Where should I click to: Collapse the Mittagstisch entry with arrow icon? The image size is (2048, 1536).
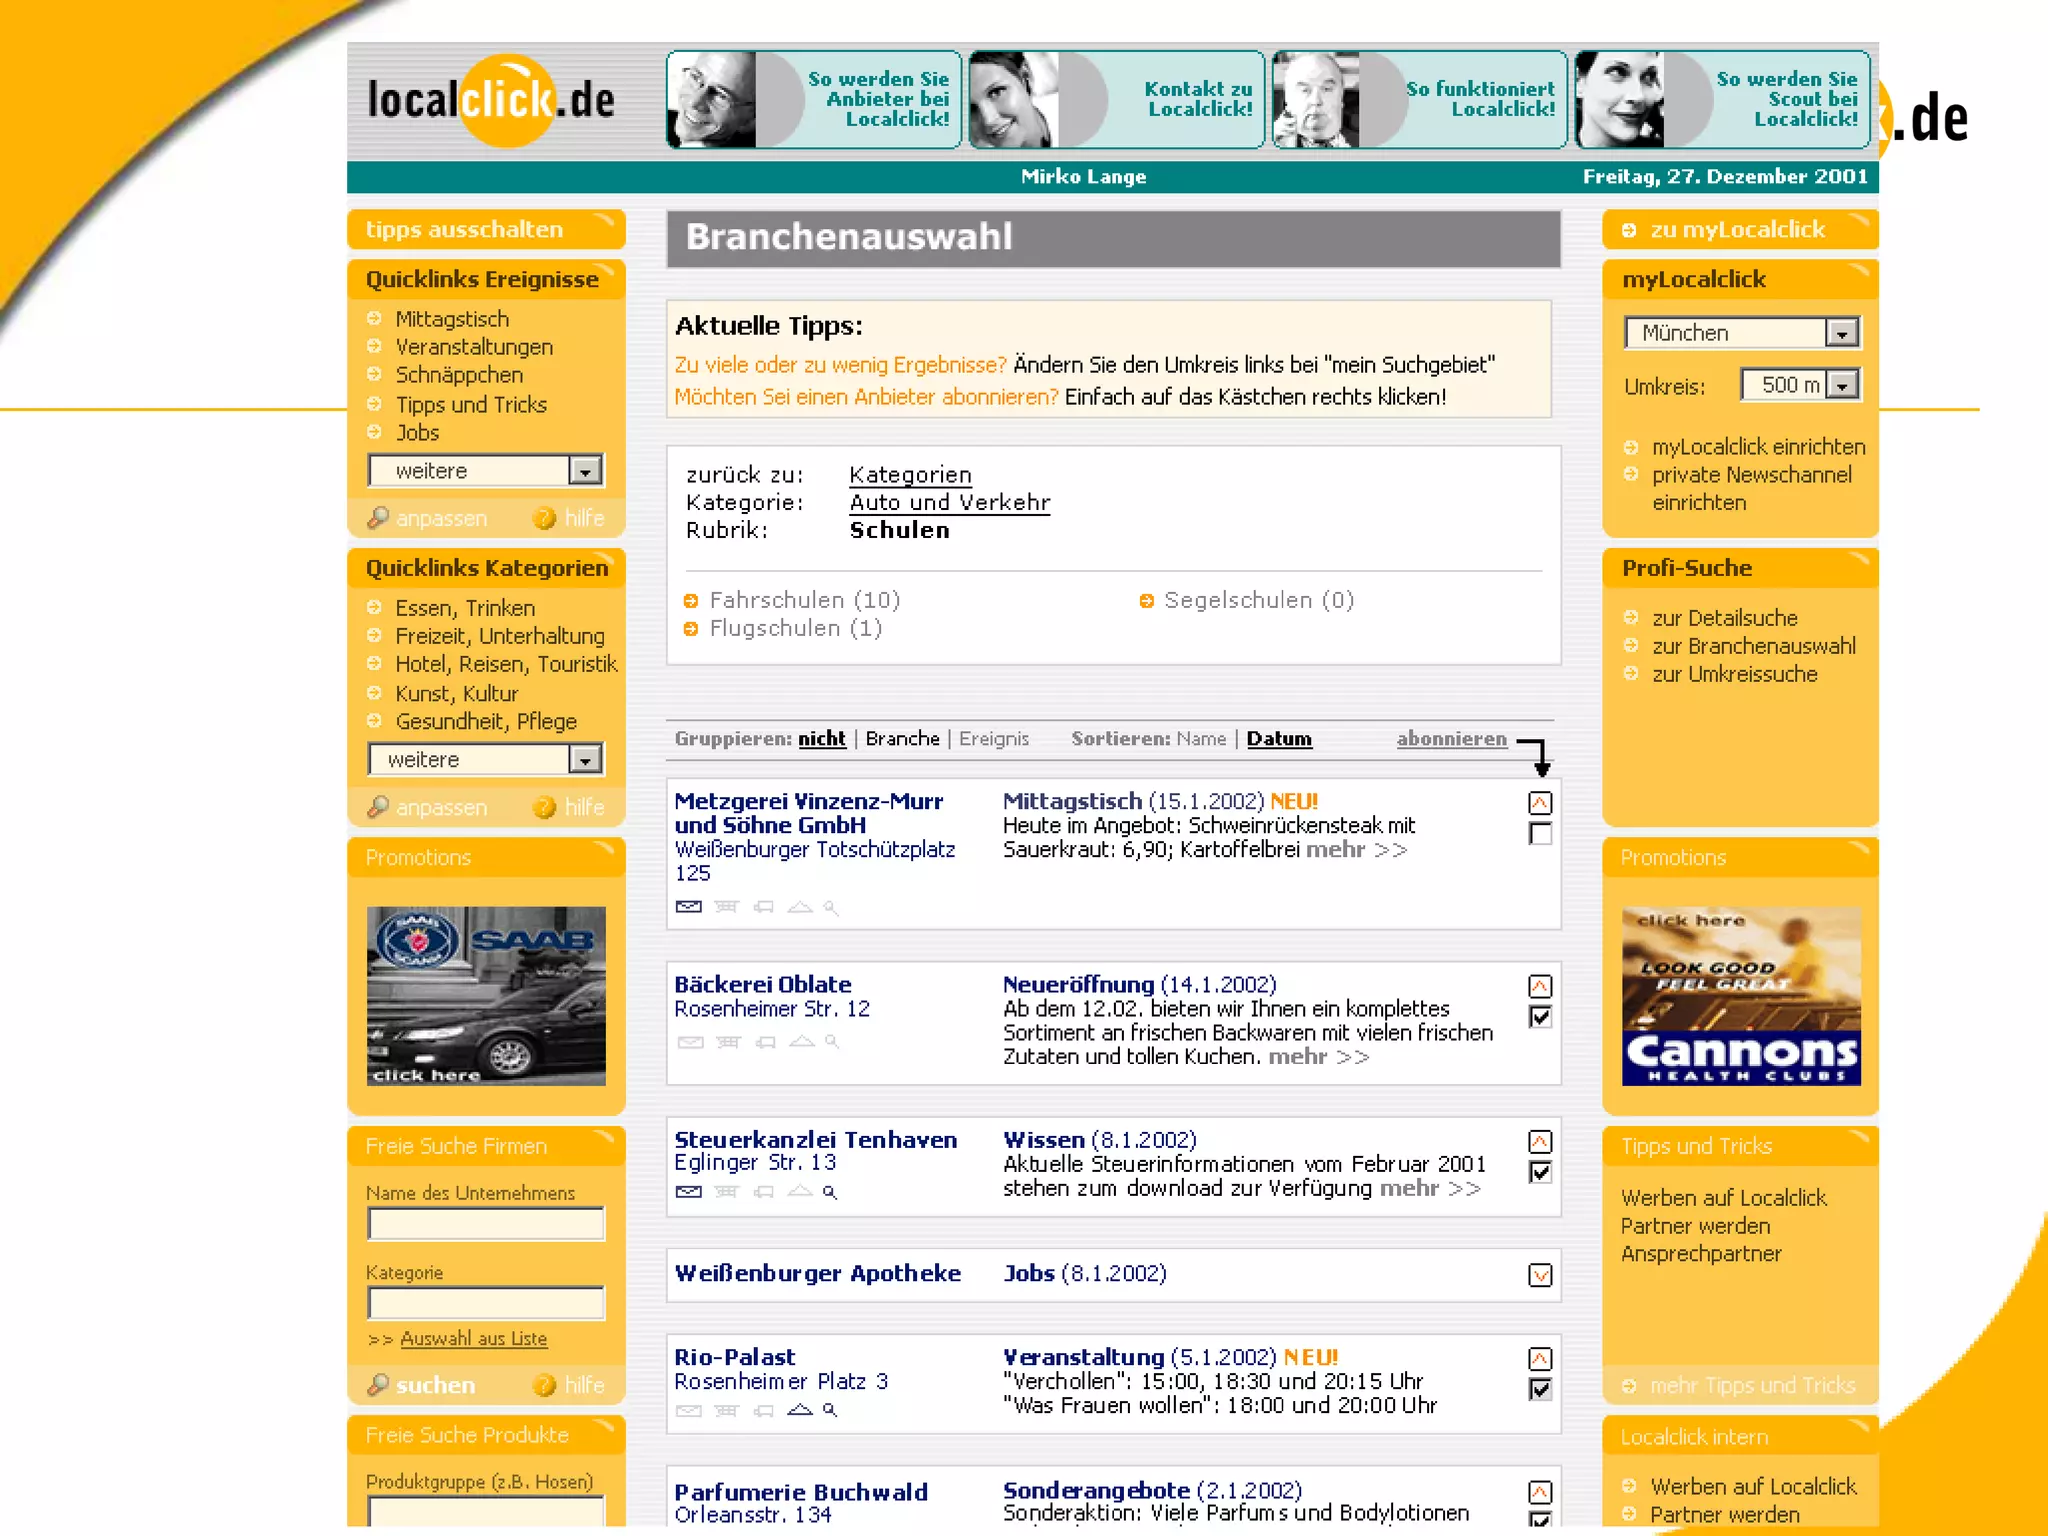click(1540, 803)
